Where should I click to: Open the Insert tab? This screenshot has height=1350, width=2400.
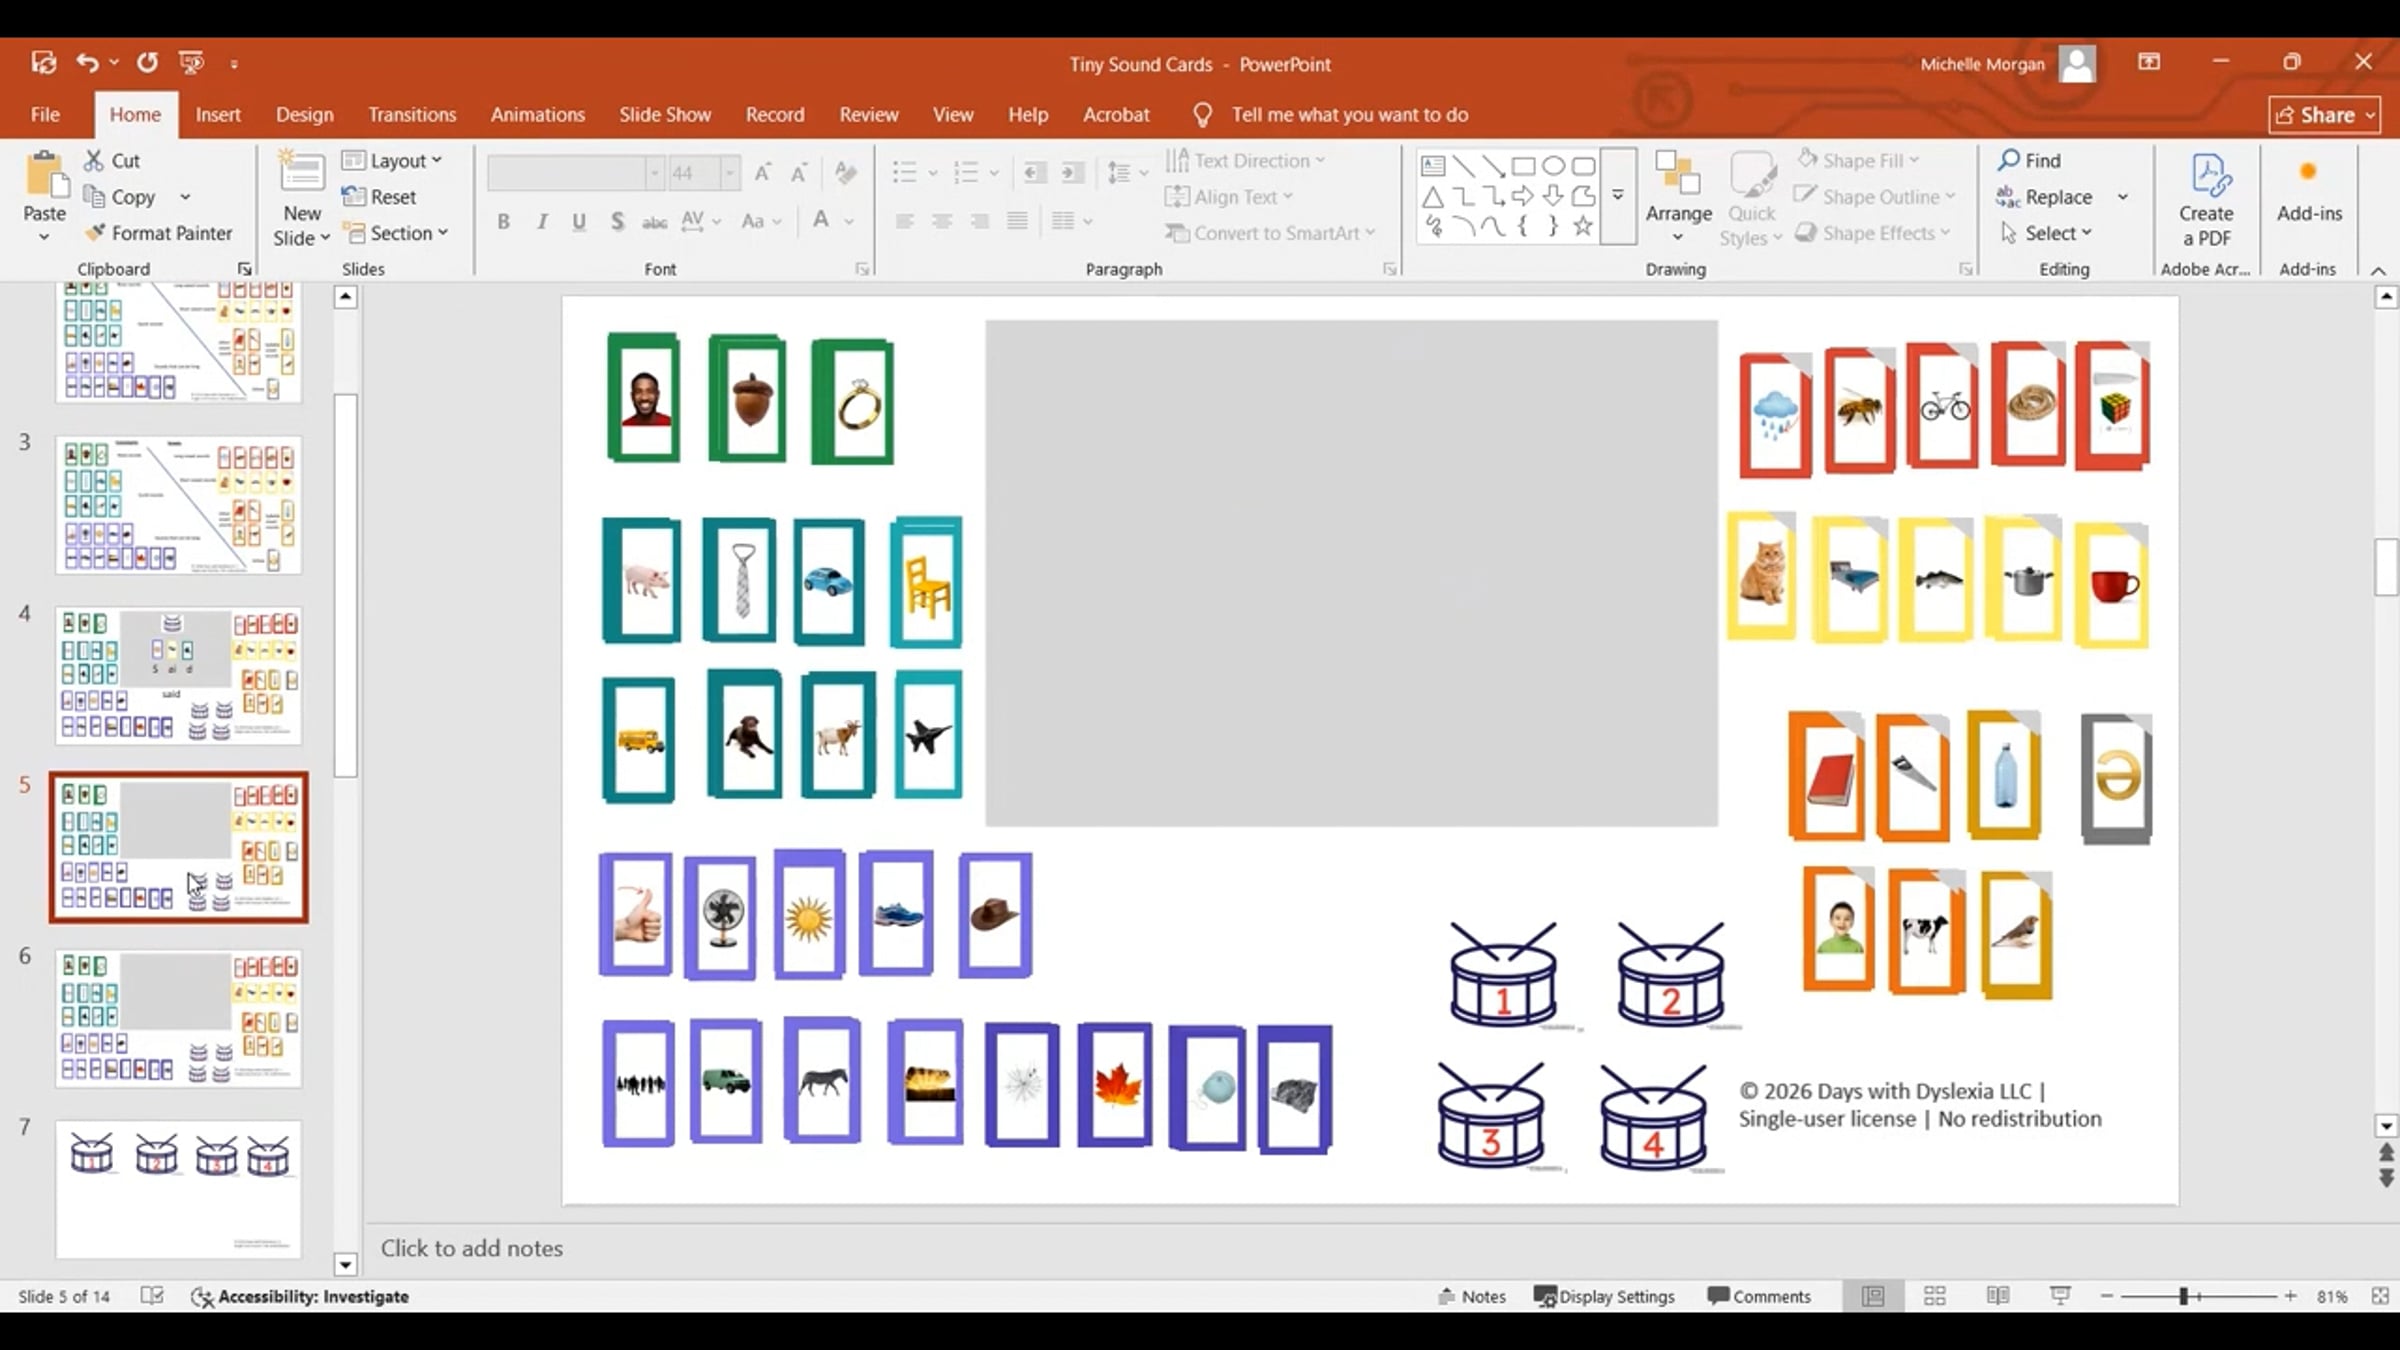tap(218, 114)
